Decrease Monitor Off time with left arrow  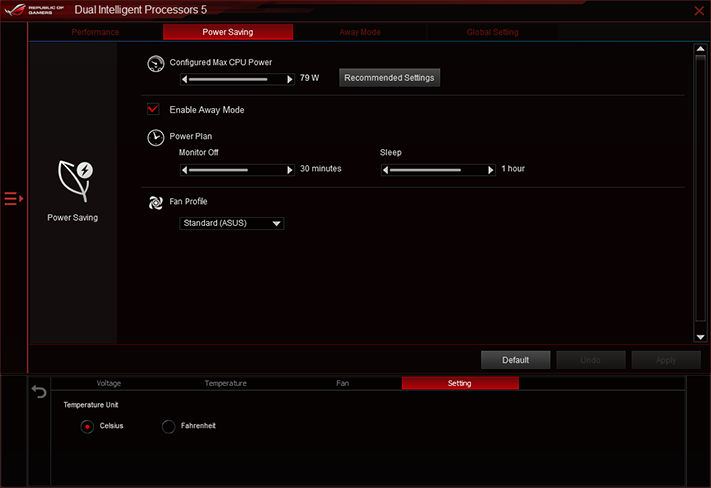[184, 170]
